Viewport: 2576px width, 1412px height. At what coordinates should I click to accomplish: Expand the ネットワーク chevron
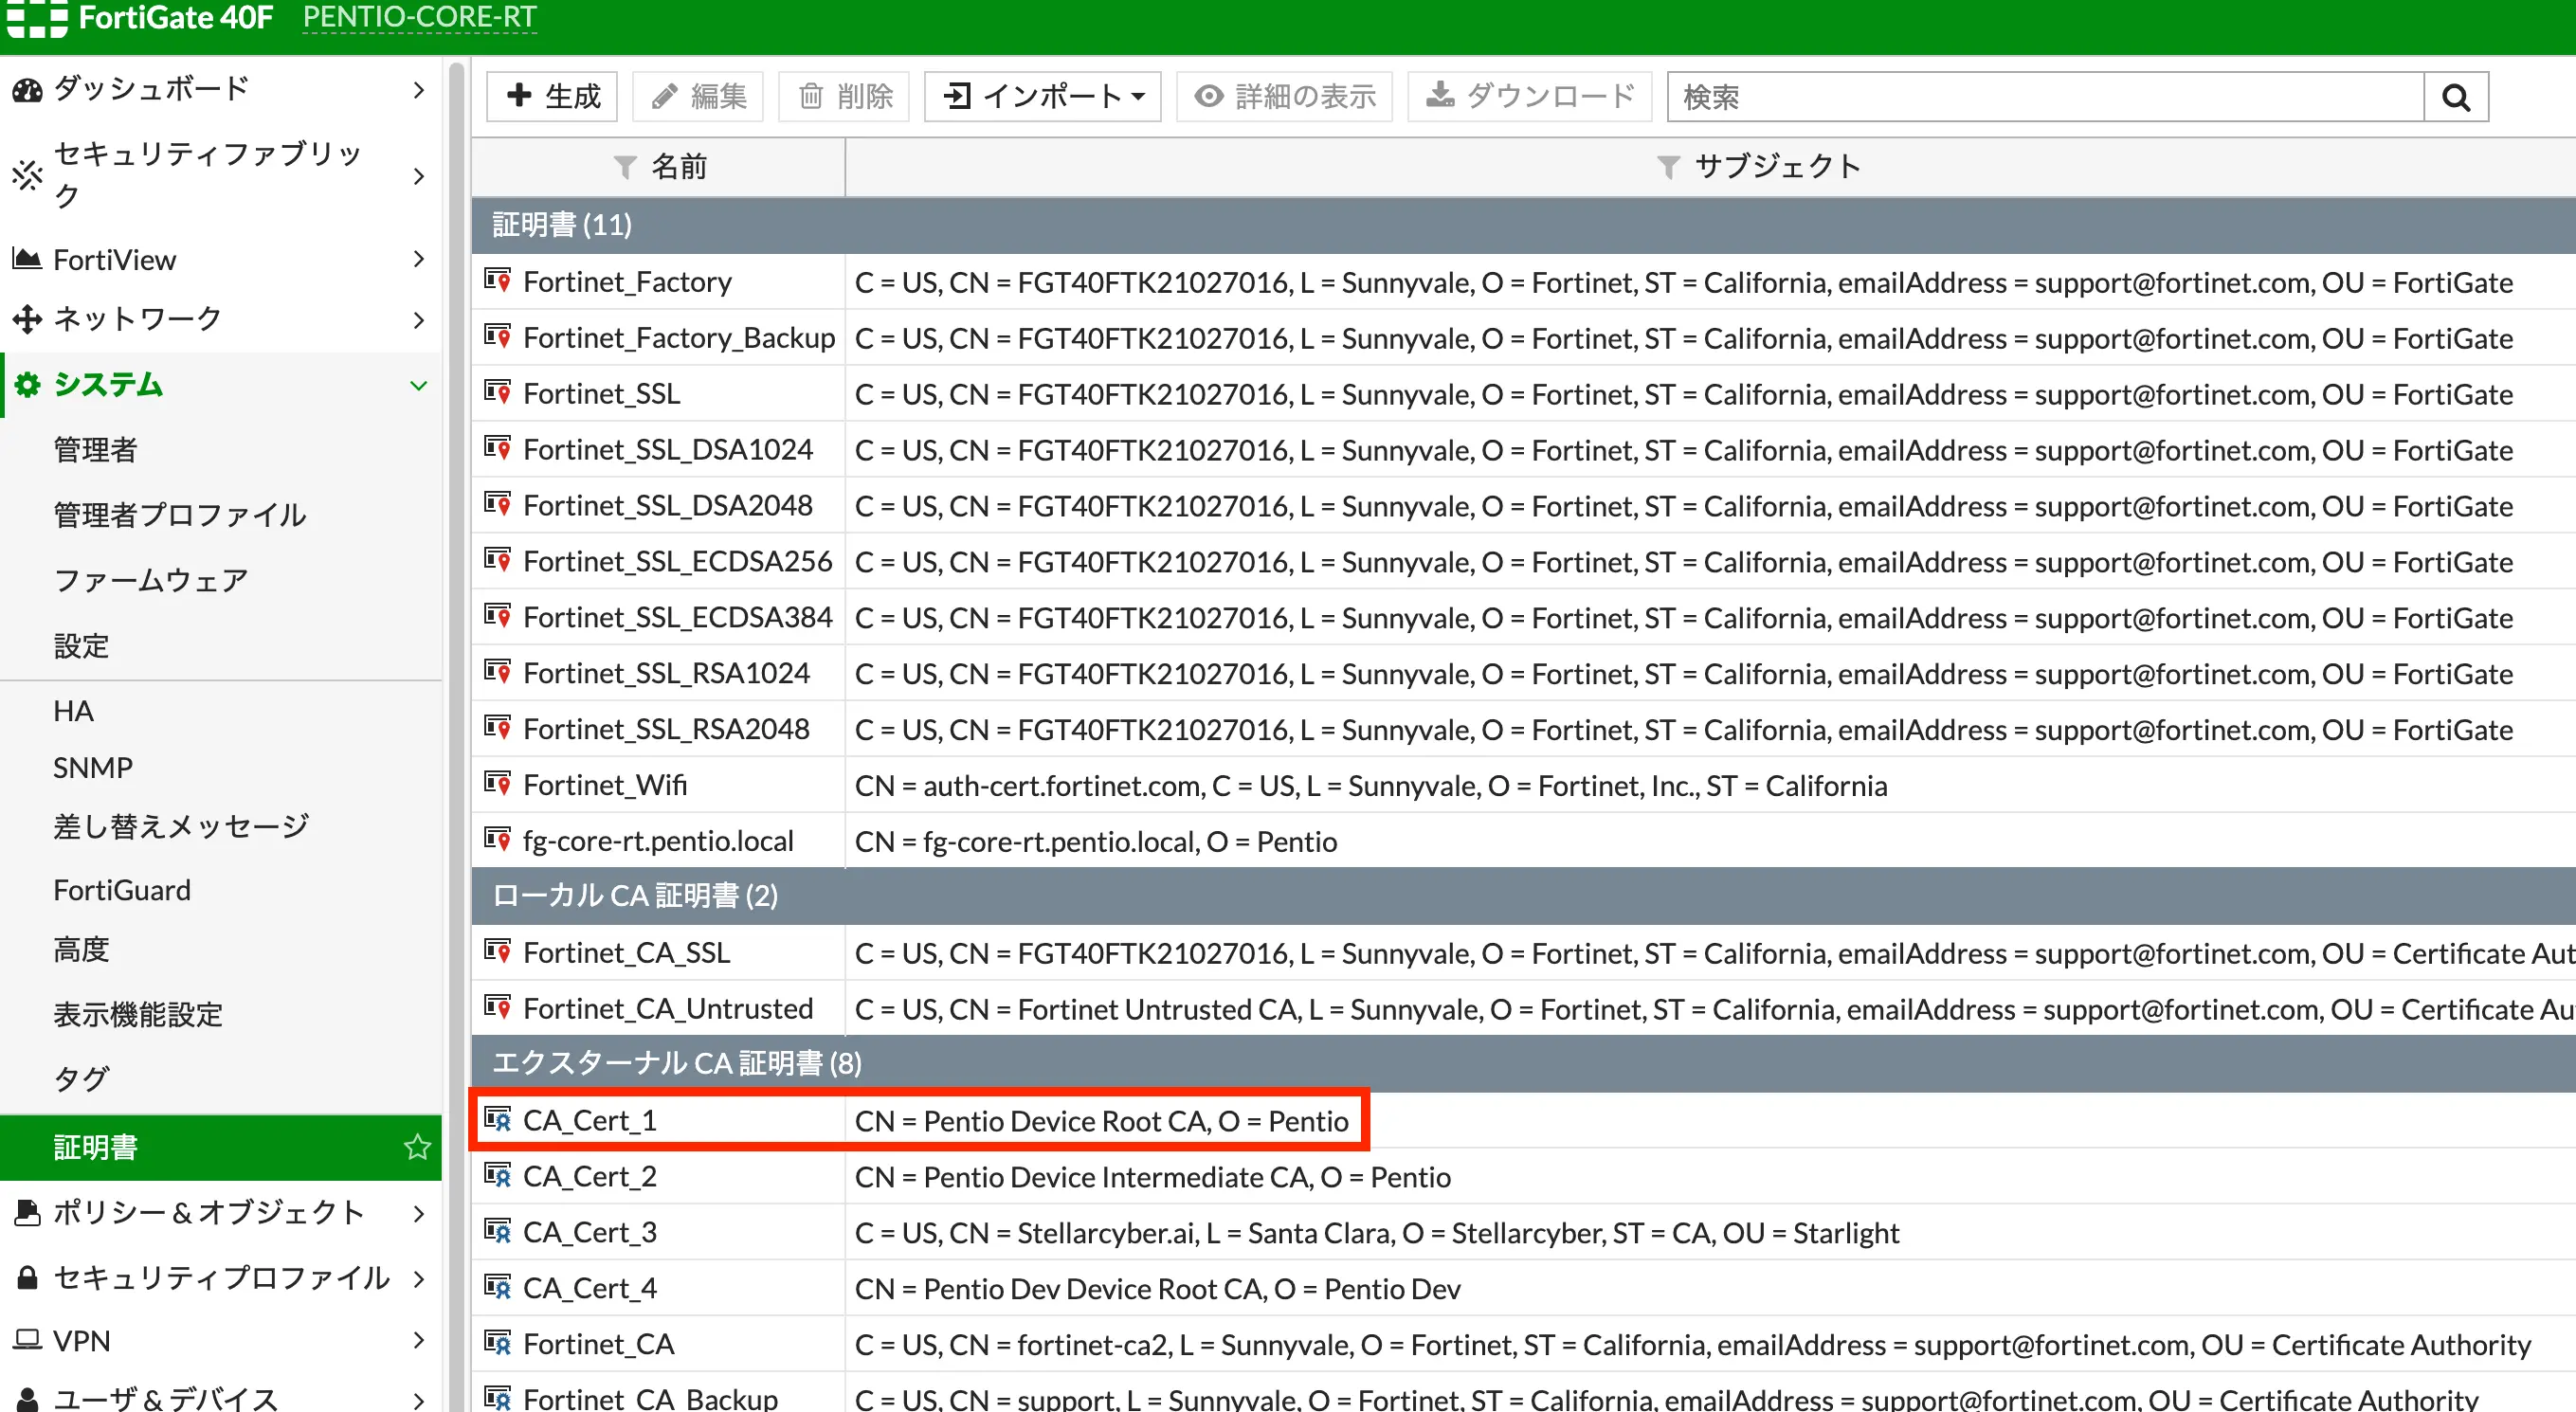pos(419,320)
